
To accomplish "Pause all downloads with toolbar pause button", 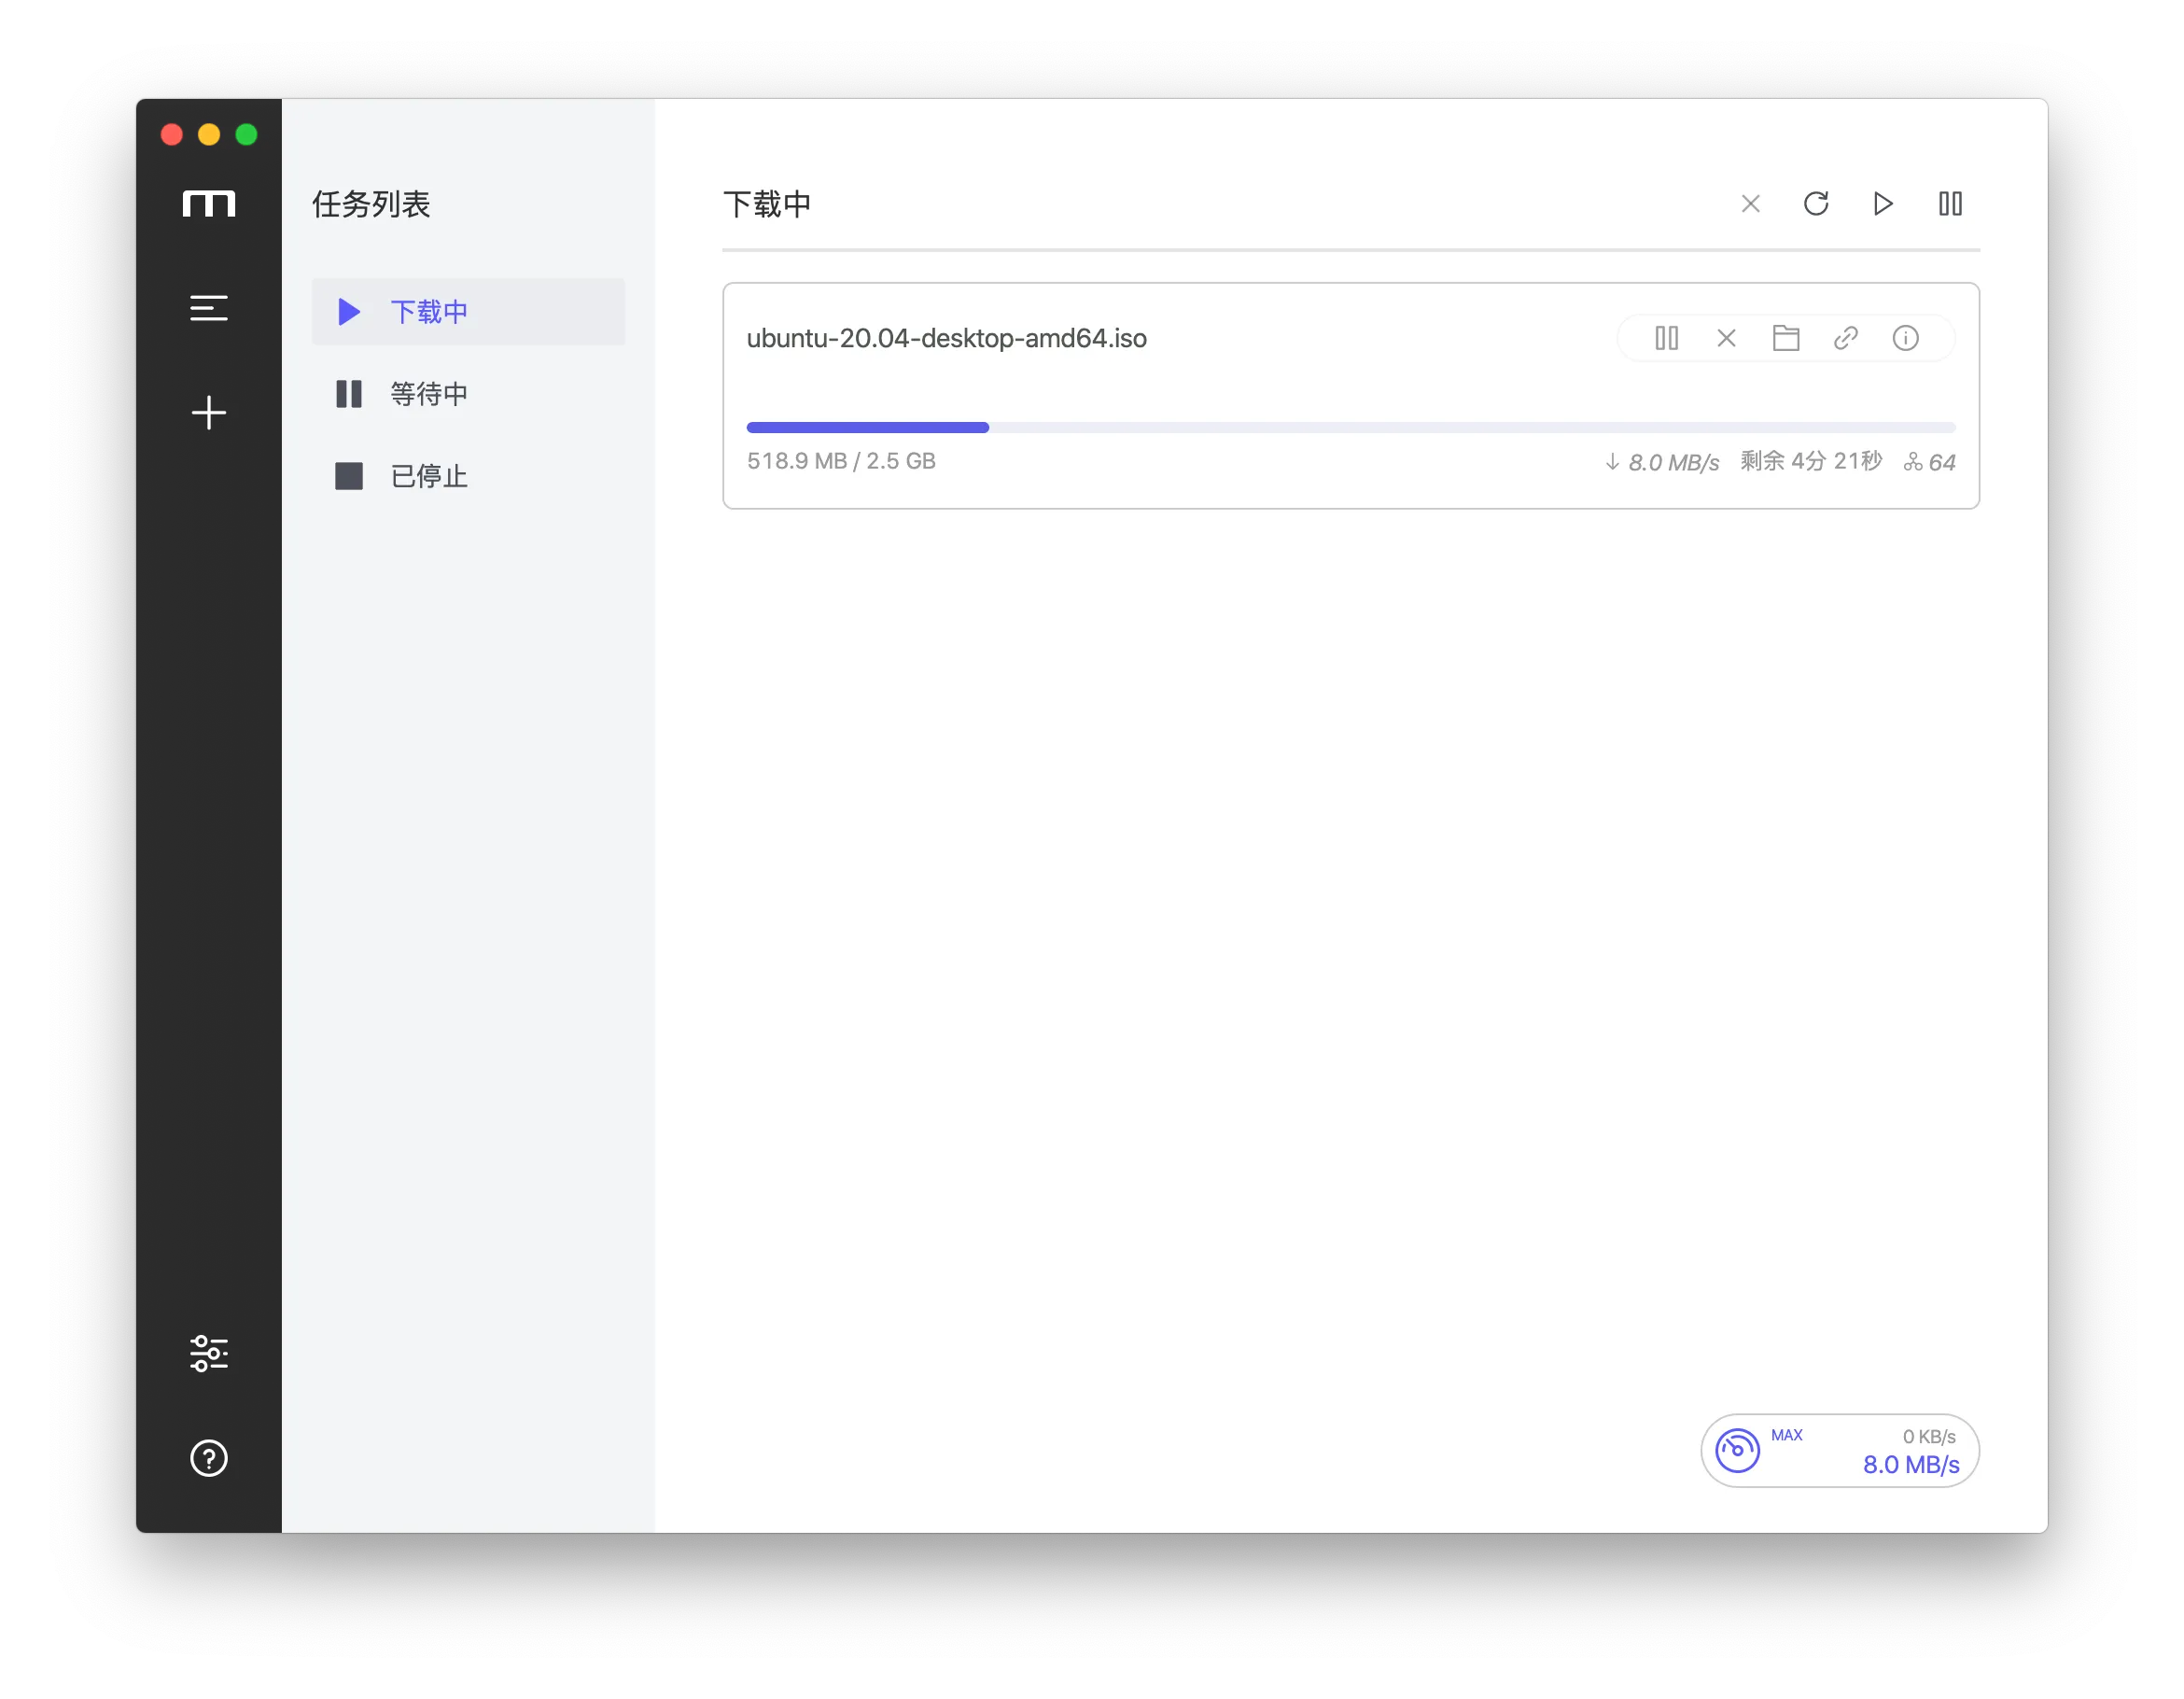I will coord(1951,203).
